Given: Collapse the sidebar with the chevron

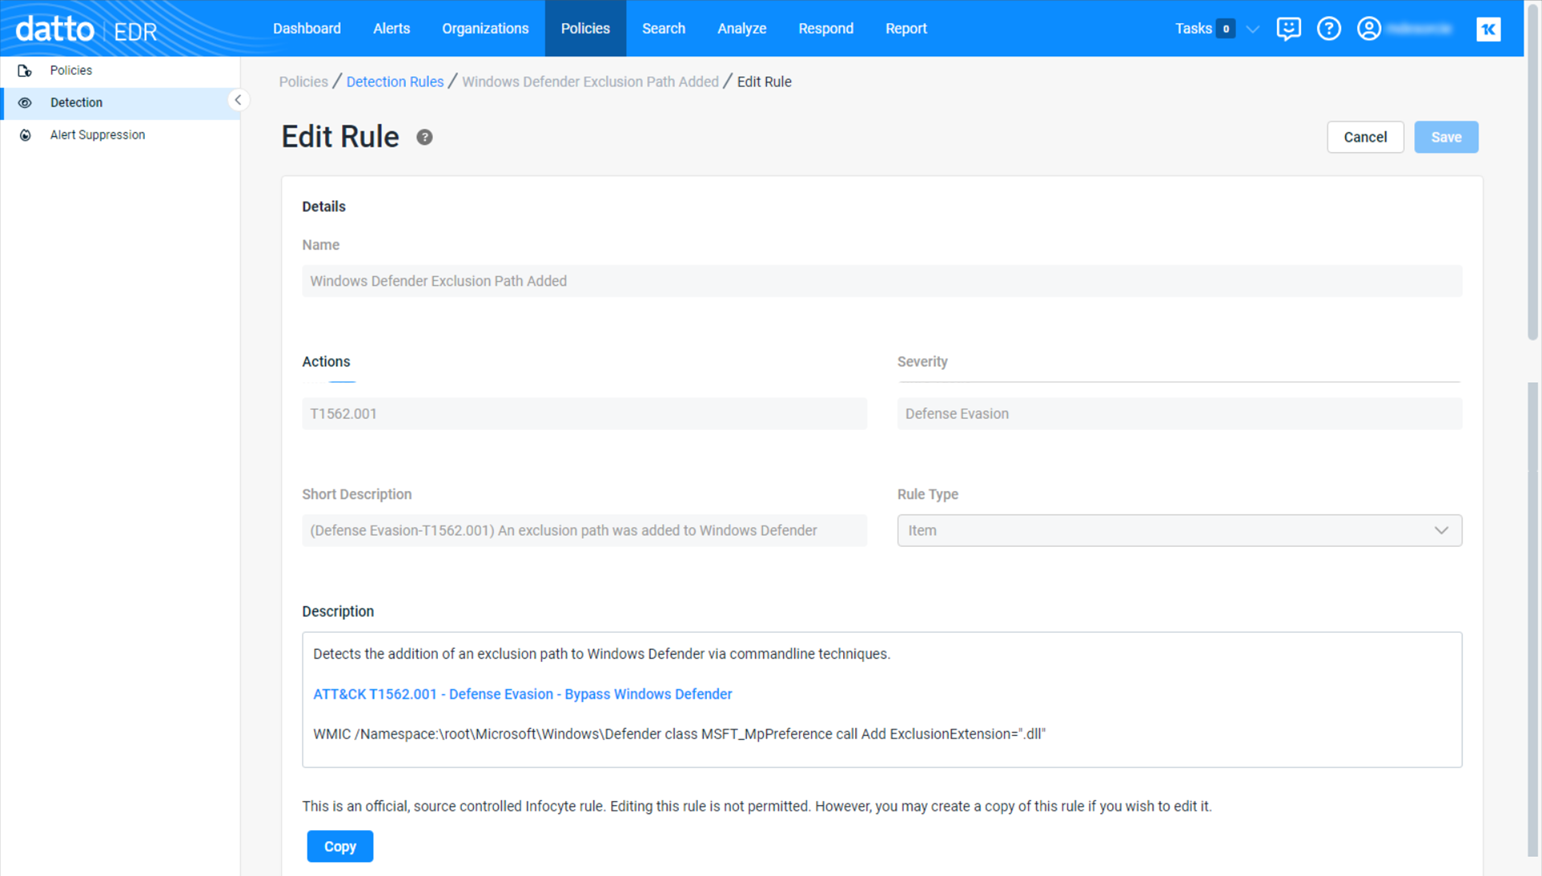Looking at the screenshot, I should coord(238,100).
